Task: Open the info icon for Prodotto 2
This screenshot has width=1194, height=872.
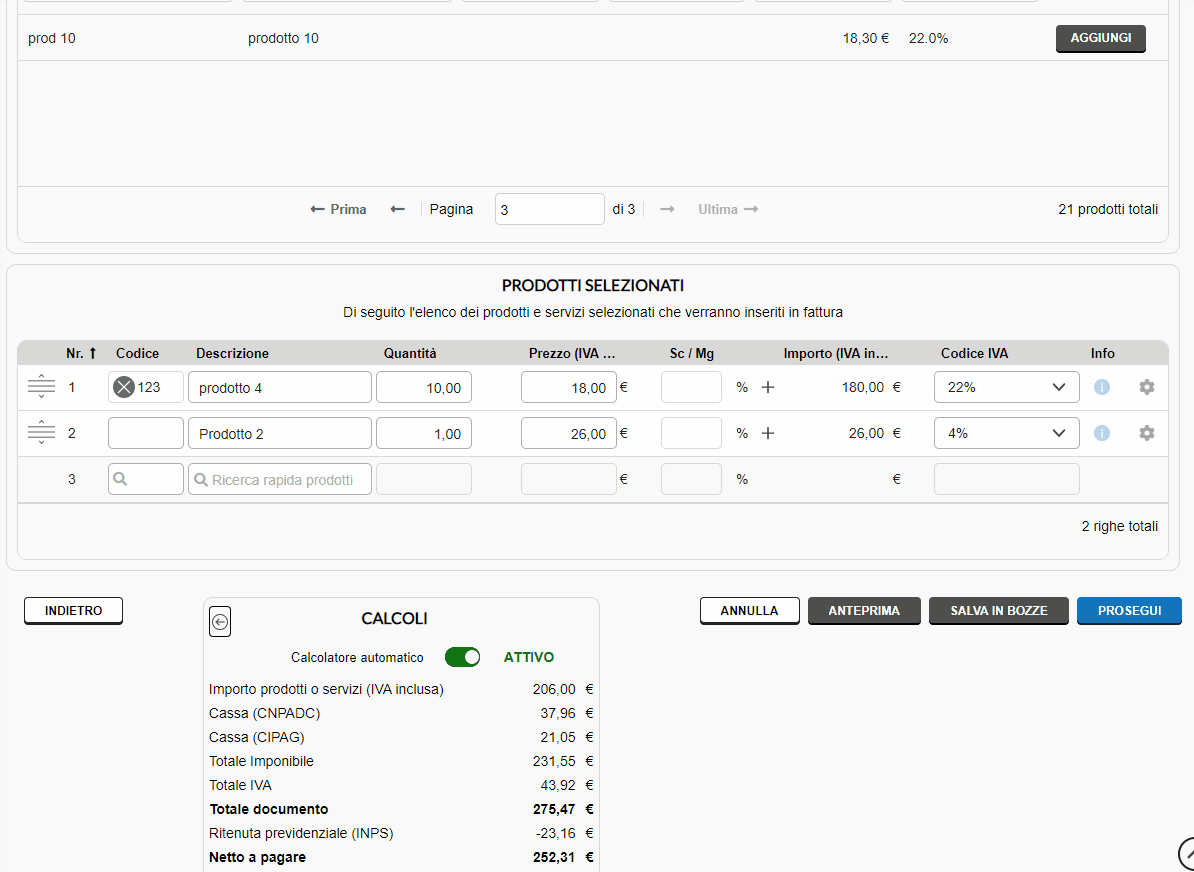Action: coord(1101,433)
